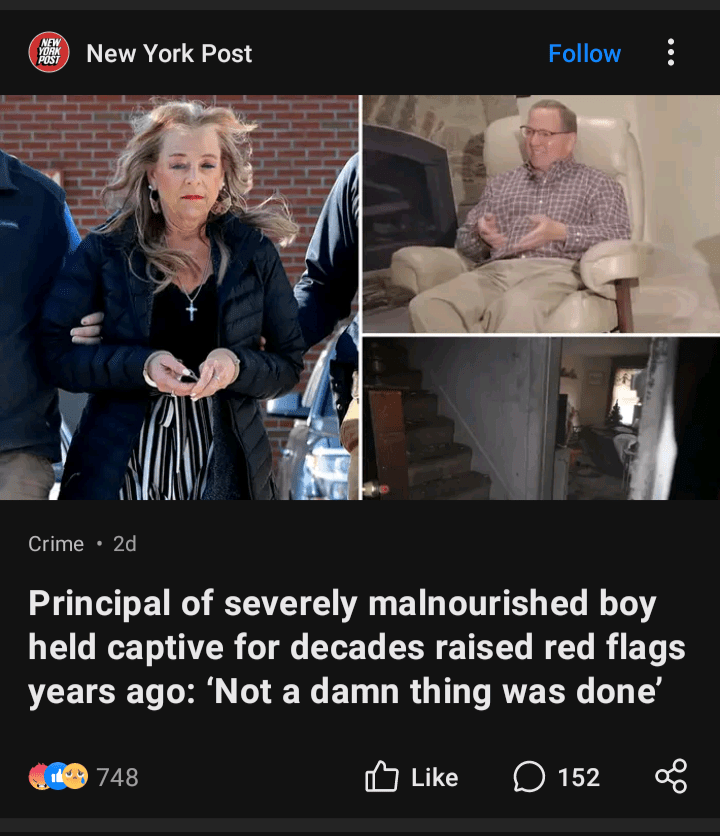Select the Crime category label
This screenshot has width=720, height=836.
56,544
